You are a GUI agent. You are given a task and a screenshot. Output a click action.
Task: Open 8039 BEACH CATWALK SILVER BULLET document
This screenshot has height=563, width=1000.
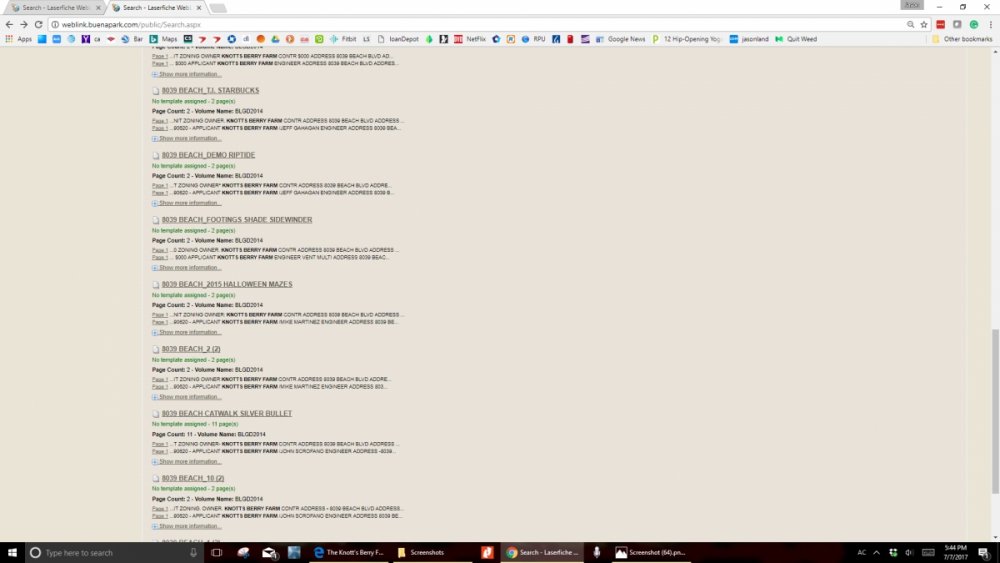click(226, 413)
